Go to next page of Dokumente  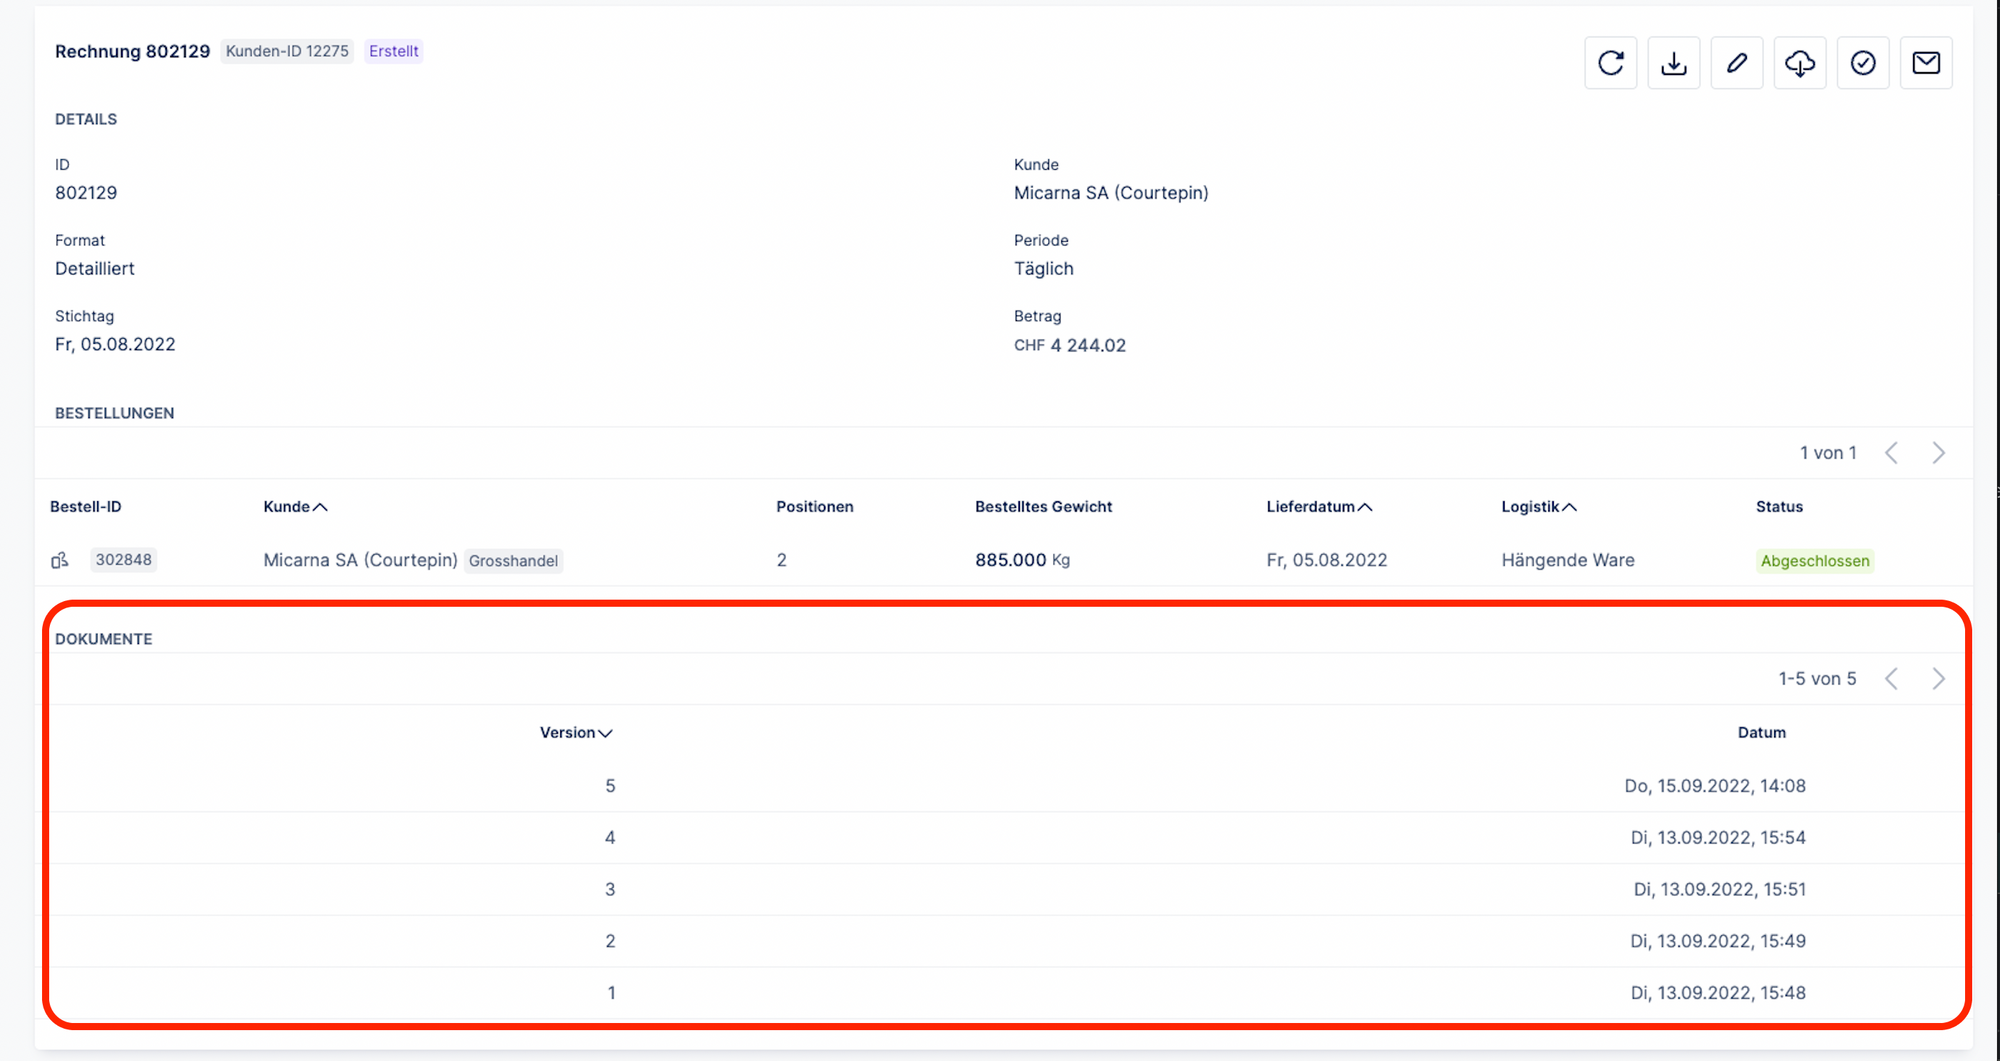[1938, 679]
